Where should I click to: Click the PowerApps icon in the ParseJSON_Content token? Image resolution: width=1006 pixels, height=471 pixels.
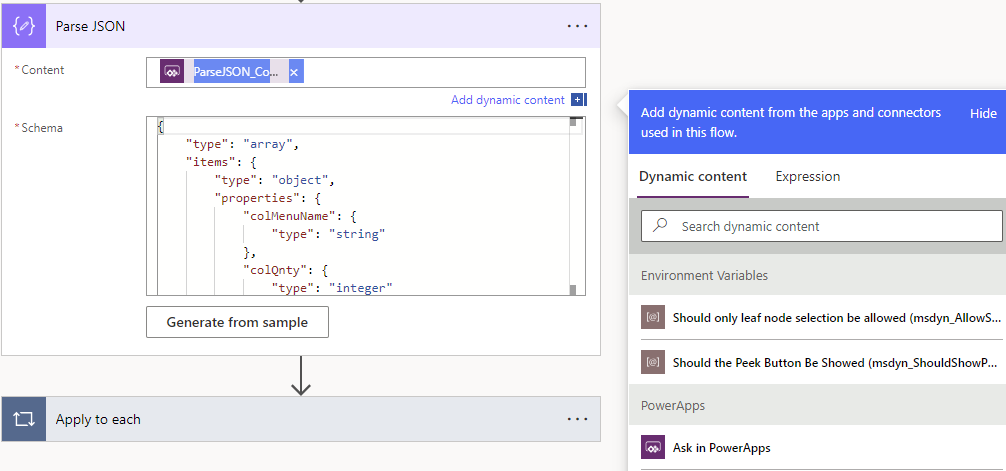[172, 72]
